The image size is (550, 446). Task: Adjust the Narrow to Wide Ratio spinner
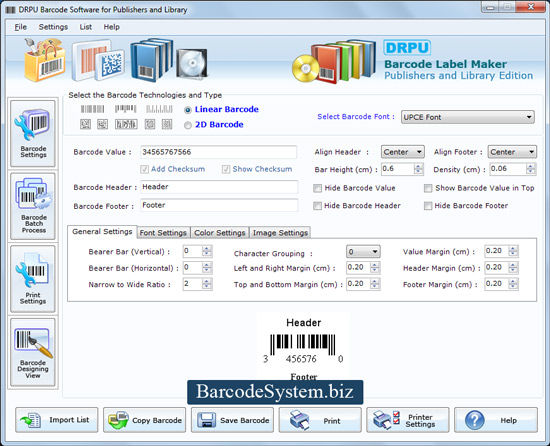[207, 284]
